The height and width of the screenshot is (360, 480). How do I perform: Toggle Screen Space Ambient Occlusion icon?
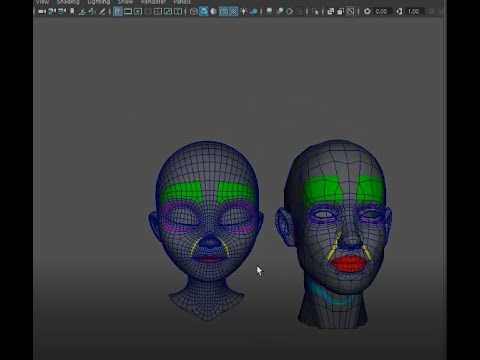pos(269,12)
